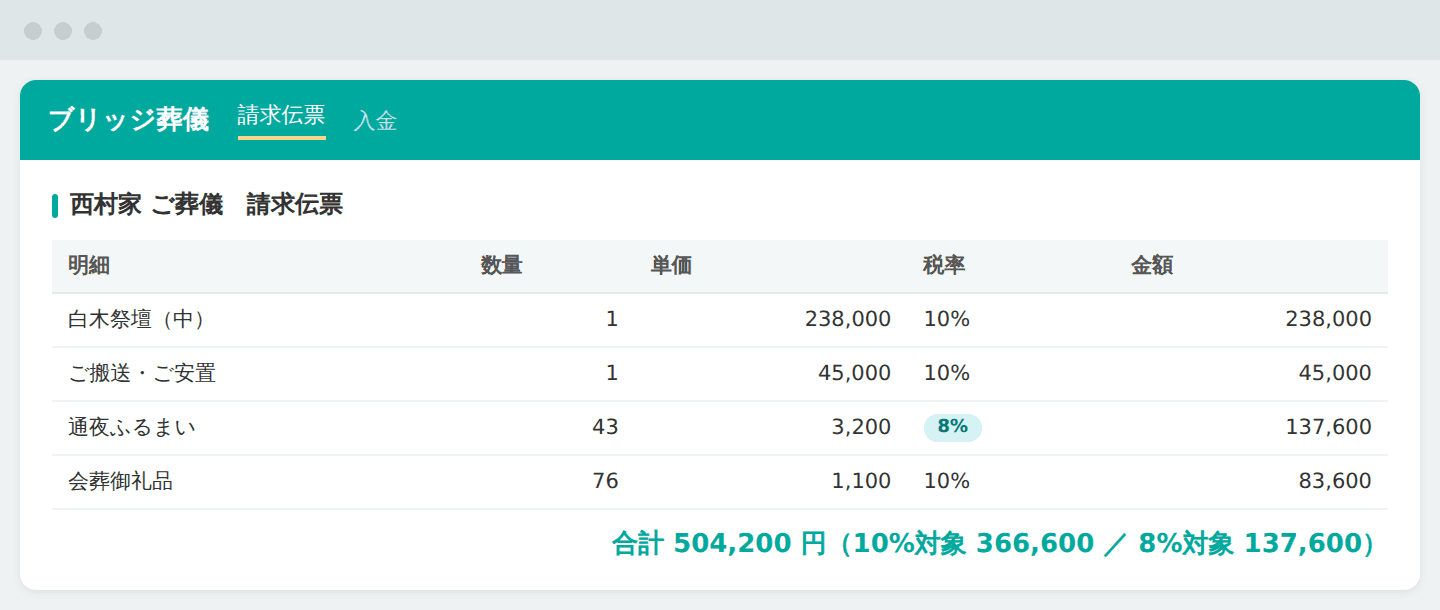Select the 合計 504,200 円 total line
The height and width of the screenshot is (610, 1440).
pyautogui.click(x=992, y=544)
